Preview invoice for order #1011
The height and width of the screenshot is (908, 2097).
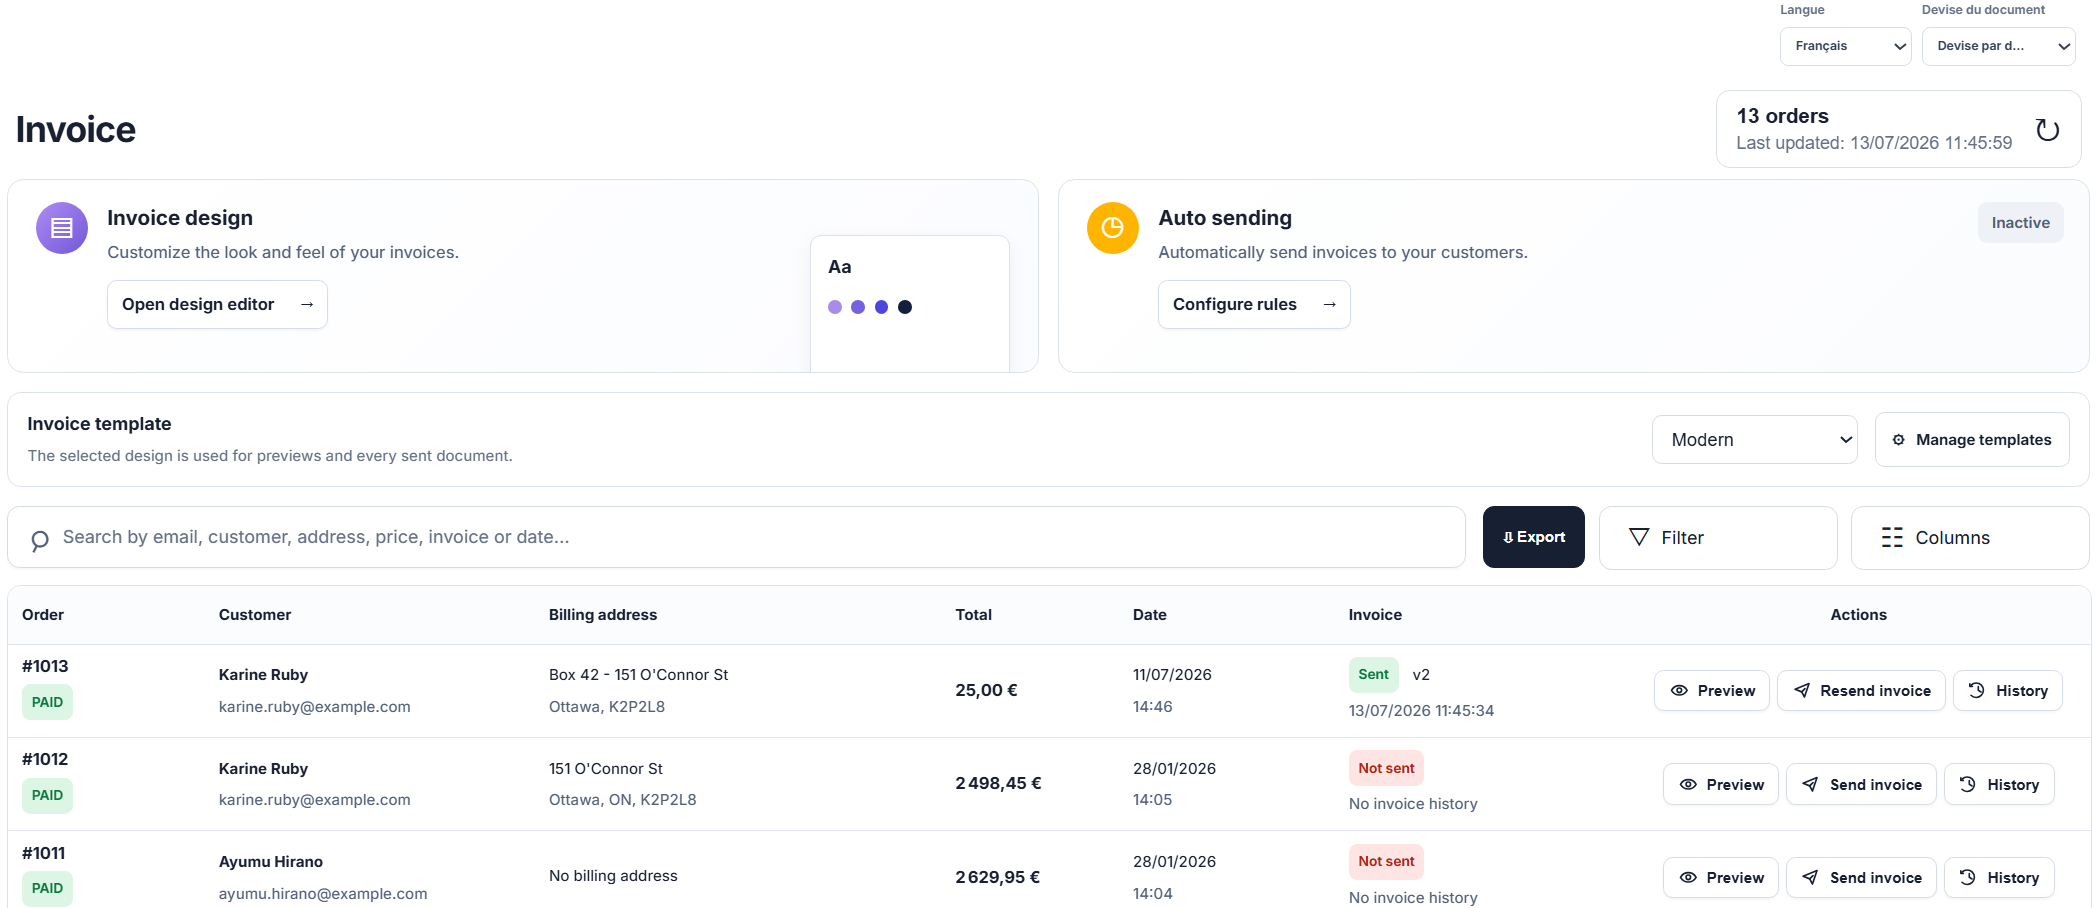click(x=1720, y=878)
